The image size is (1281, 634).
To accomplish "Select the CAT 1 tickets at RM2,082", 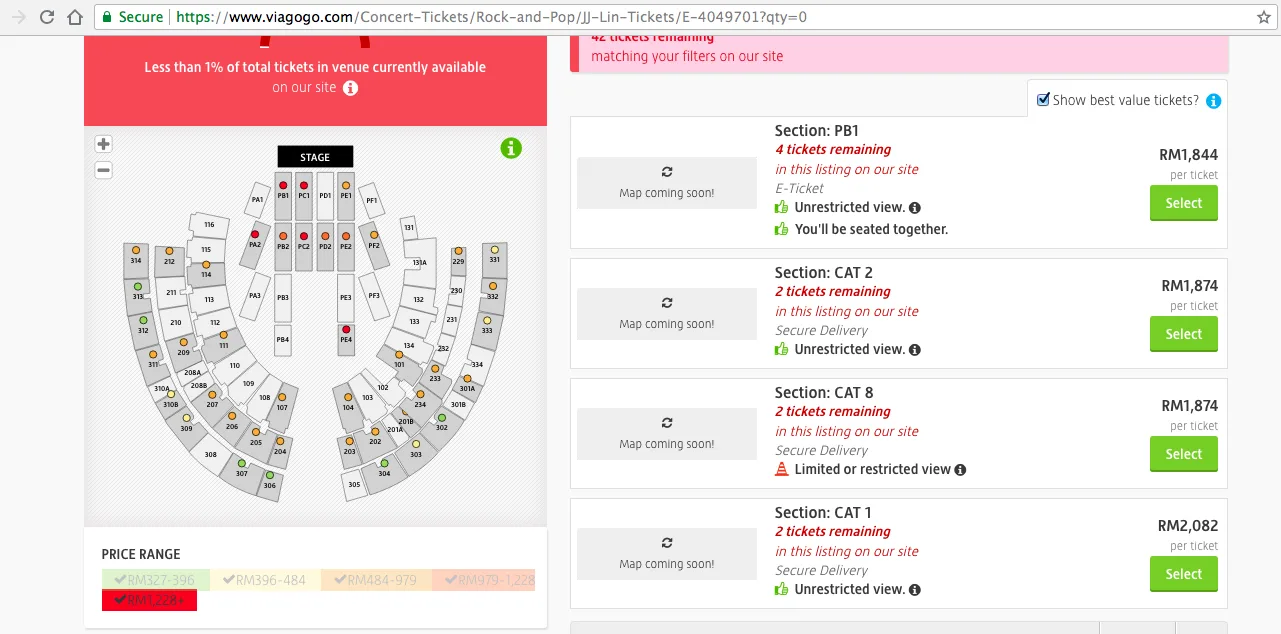I will pyautogui.click(x=1183, y=574).
